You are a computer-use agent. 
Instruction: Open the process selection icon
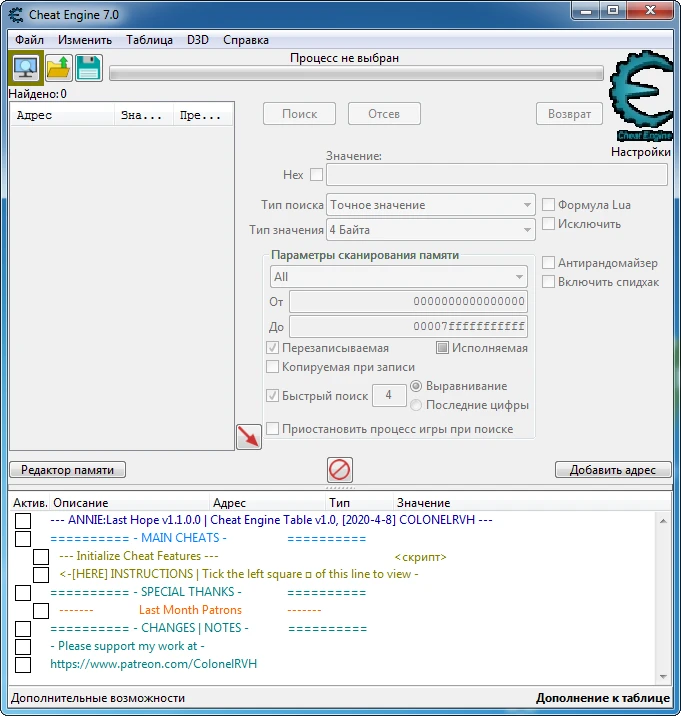[x=26, y=68]
